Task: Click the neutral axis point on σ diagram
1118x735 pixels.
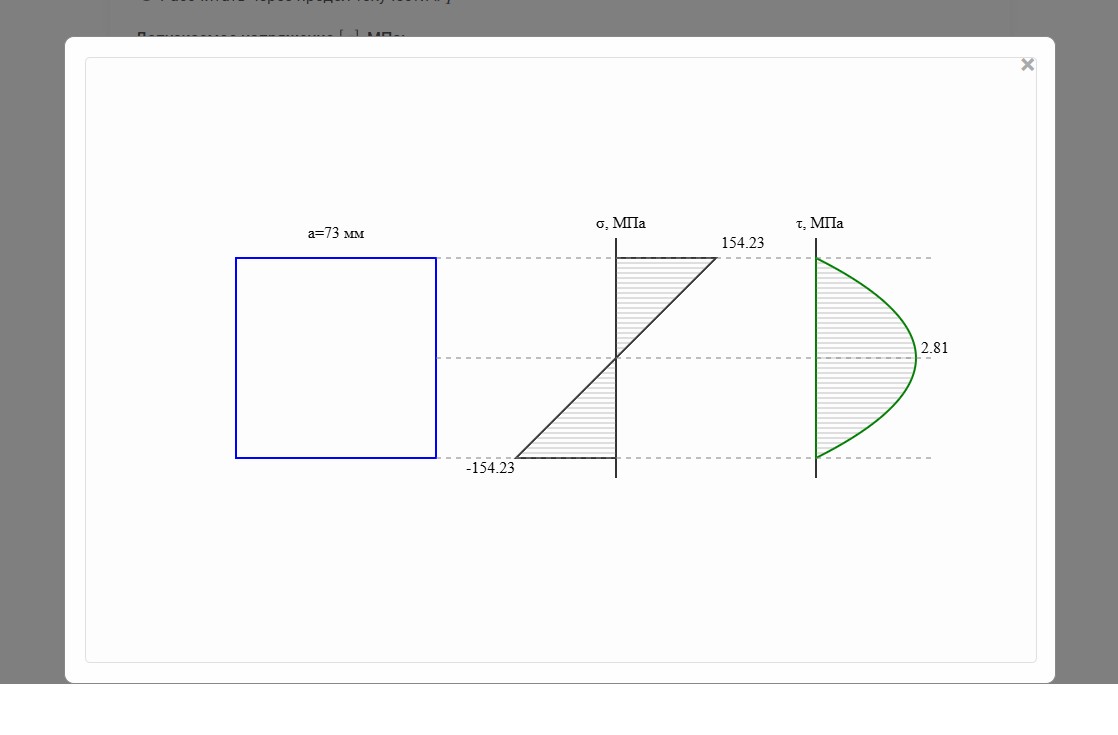Action: tap(616, 358)
